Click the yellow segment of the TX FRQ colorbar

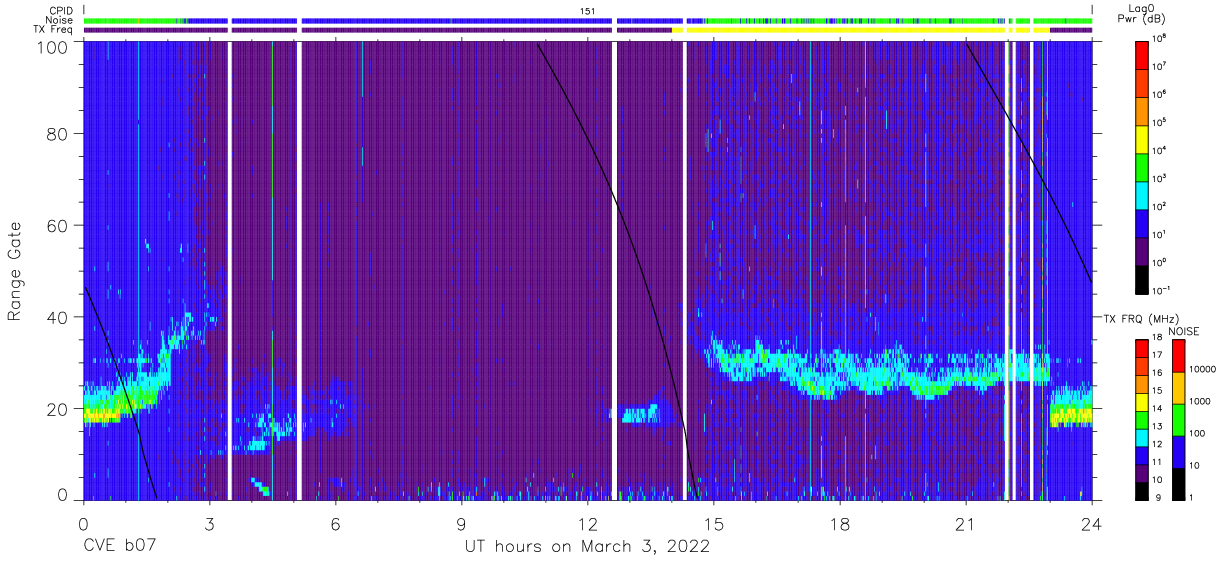tap(1142, 402)
